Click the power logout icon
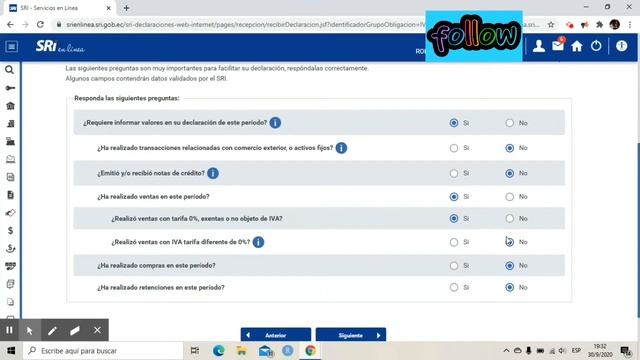This screenshot has width=640, height=360. pos(596,46)
